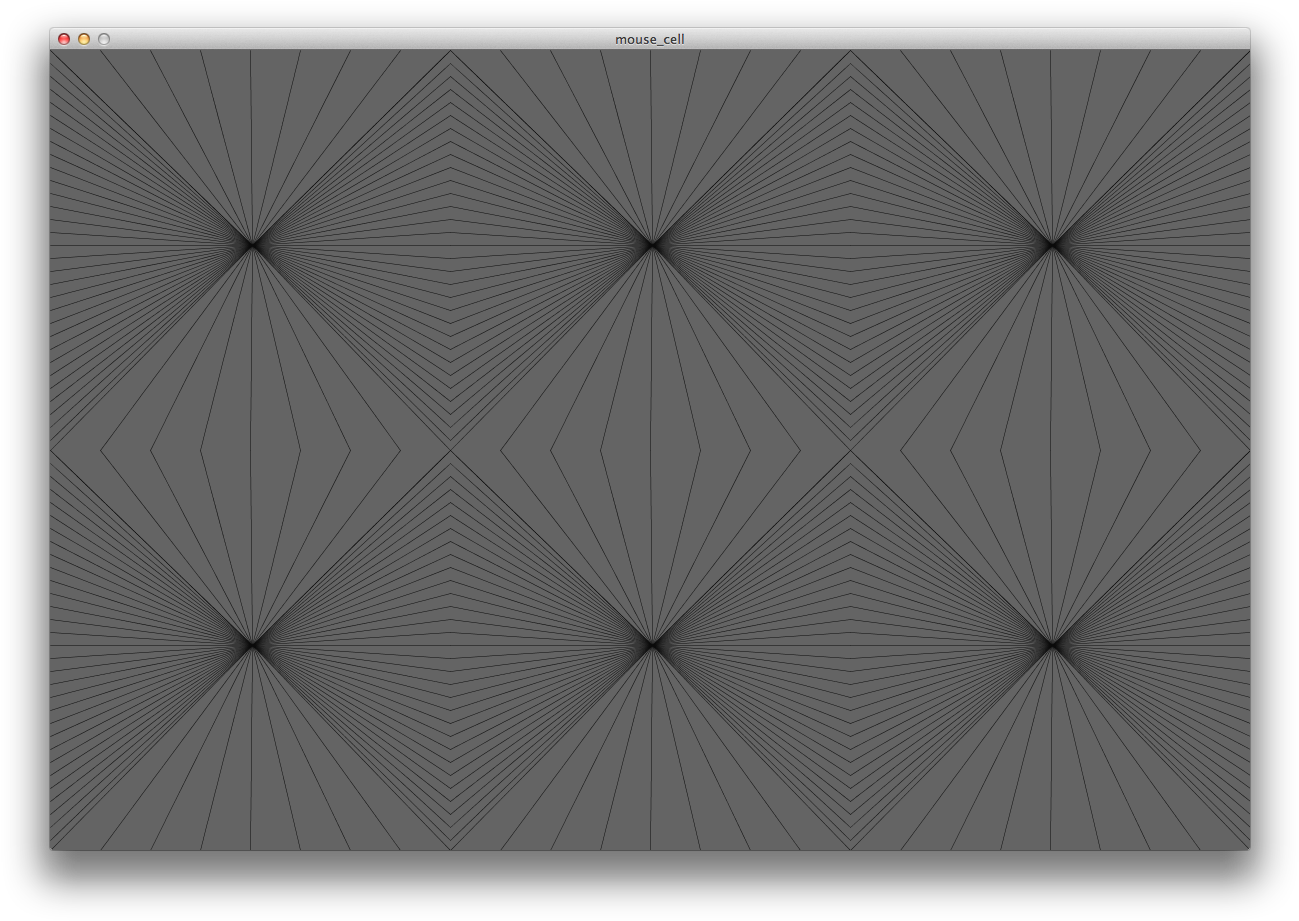Click midway between upper-middle and upper-right convergence points
This screenshot has width=1299, height=921.
click(852, 243)
